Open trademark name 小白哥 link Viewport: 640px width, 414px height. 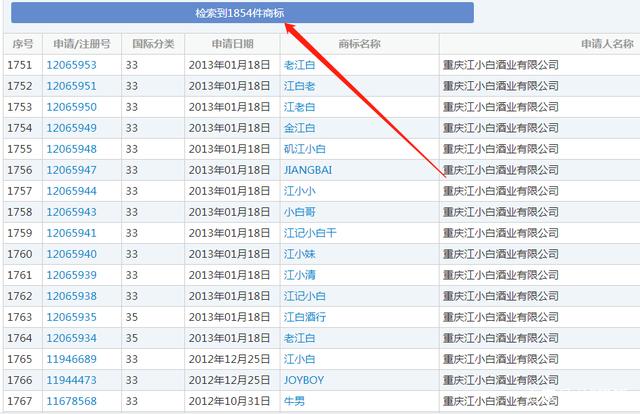pos(300,212)
